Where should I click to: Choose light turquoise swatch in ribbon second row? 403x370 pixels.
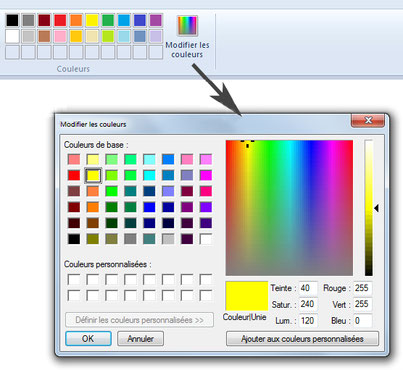[x=124, y=36]
